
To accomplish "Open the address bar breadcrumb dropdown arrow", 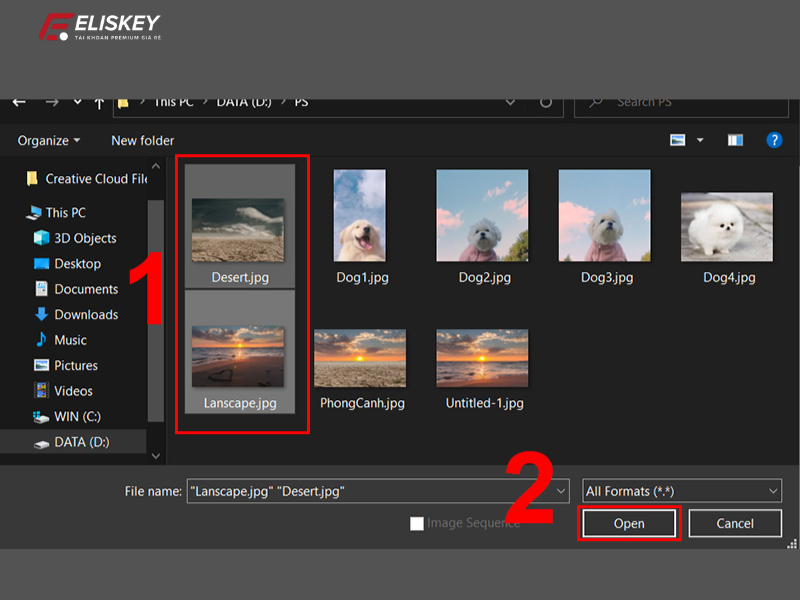I will pyautogui.click(x=511, y=101).
